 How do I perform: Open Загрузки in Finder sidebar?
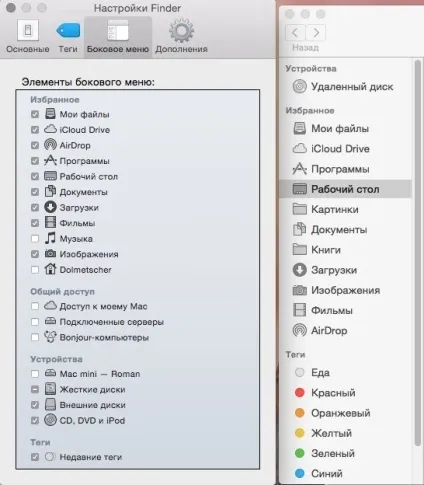coord(345,270)
